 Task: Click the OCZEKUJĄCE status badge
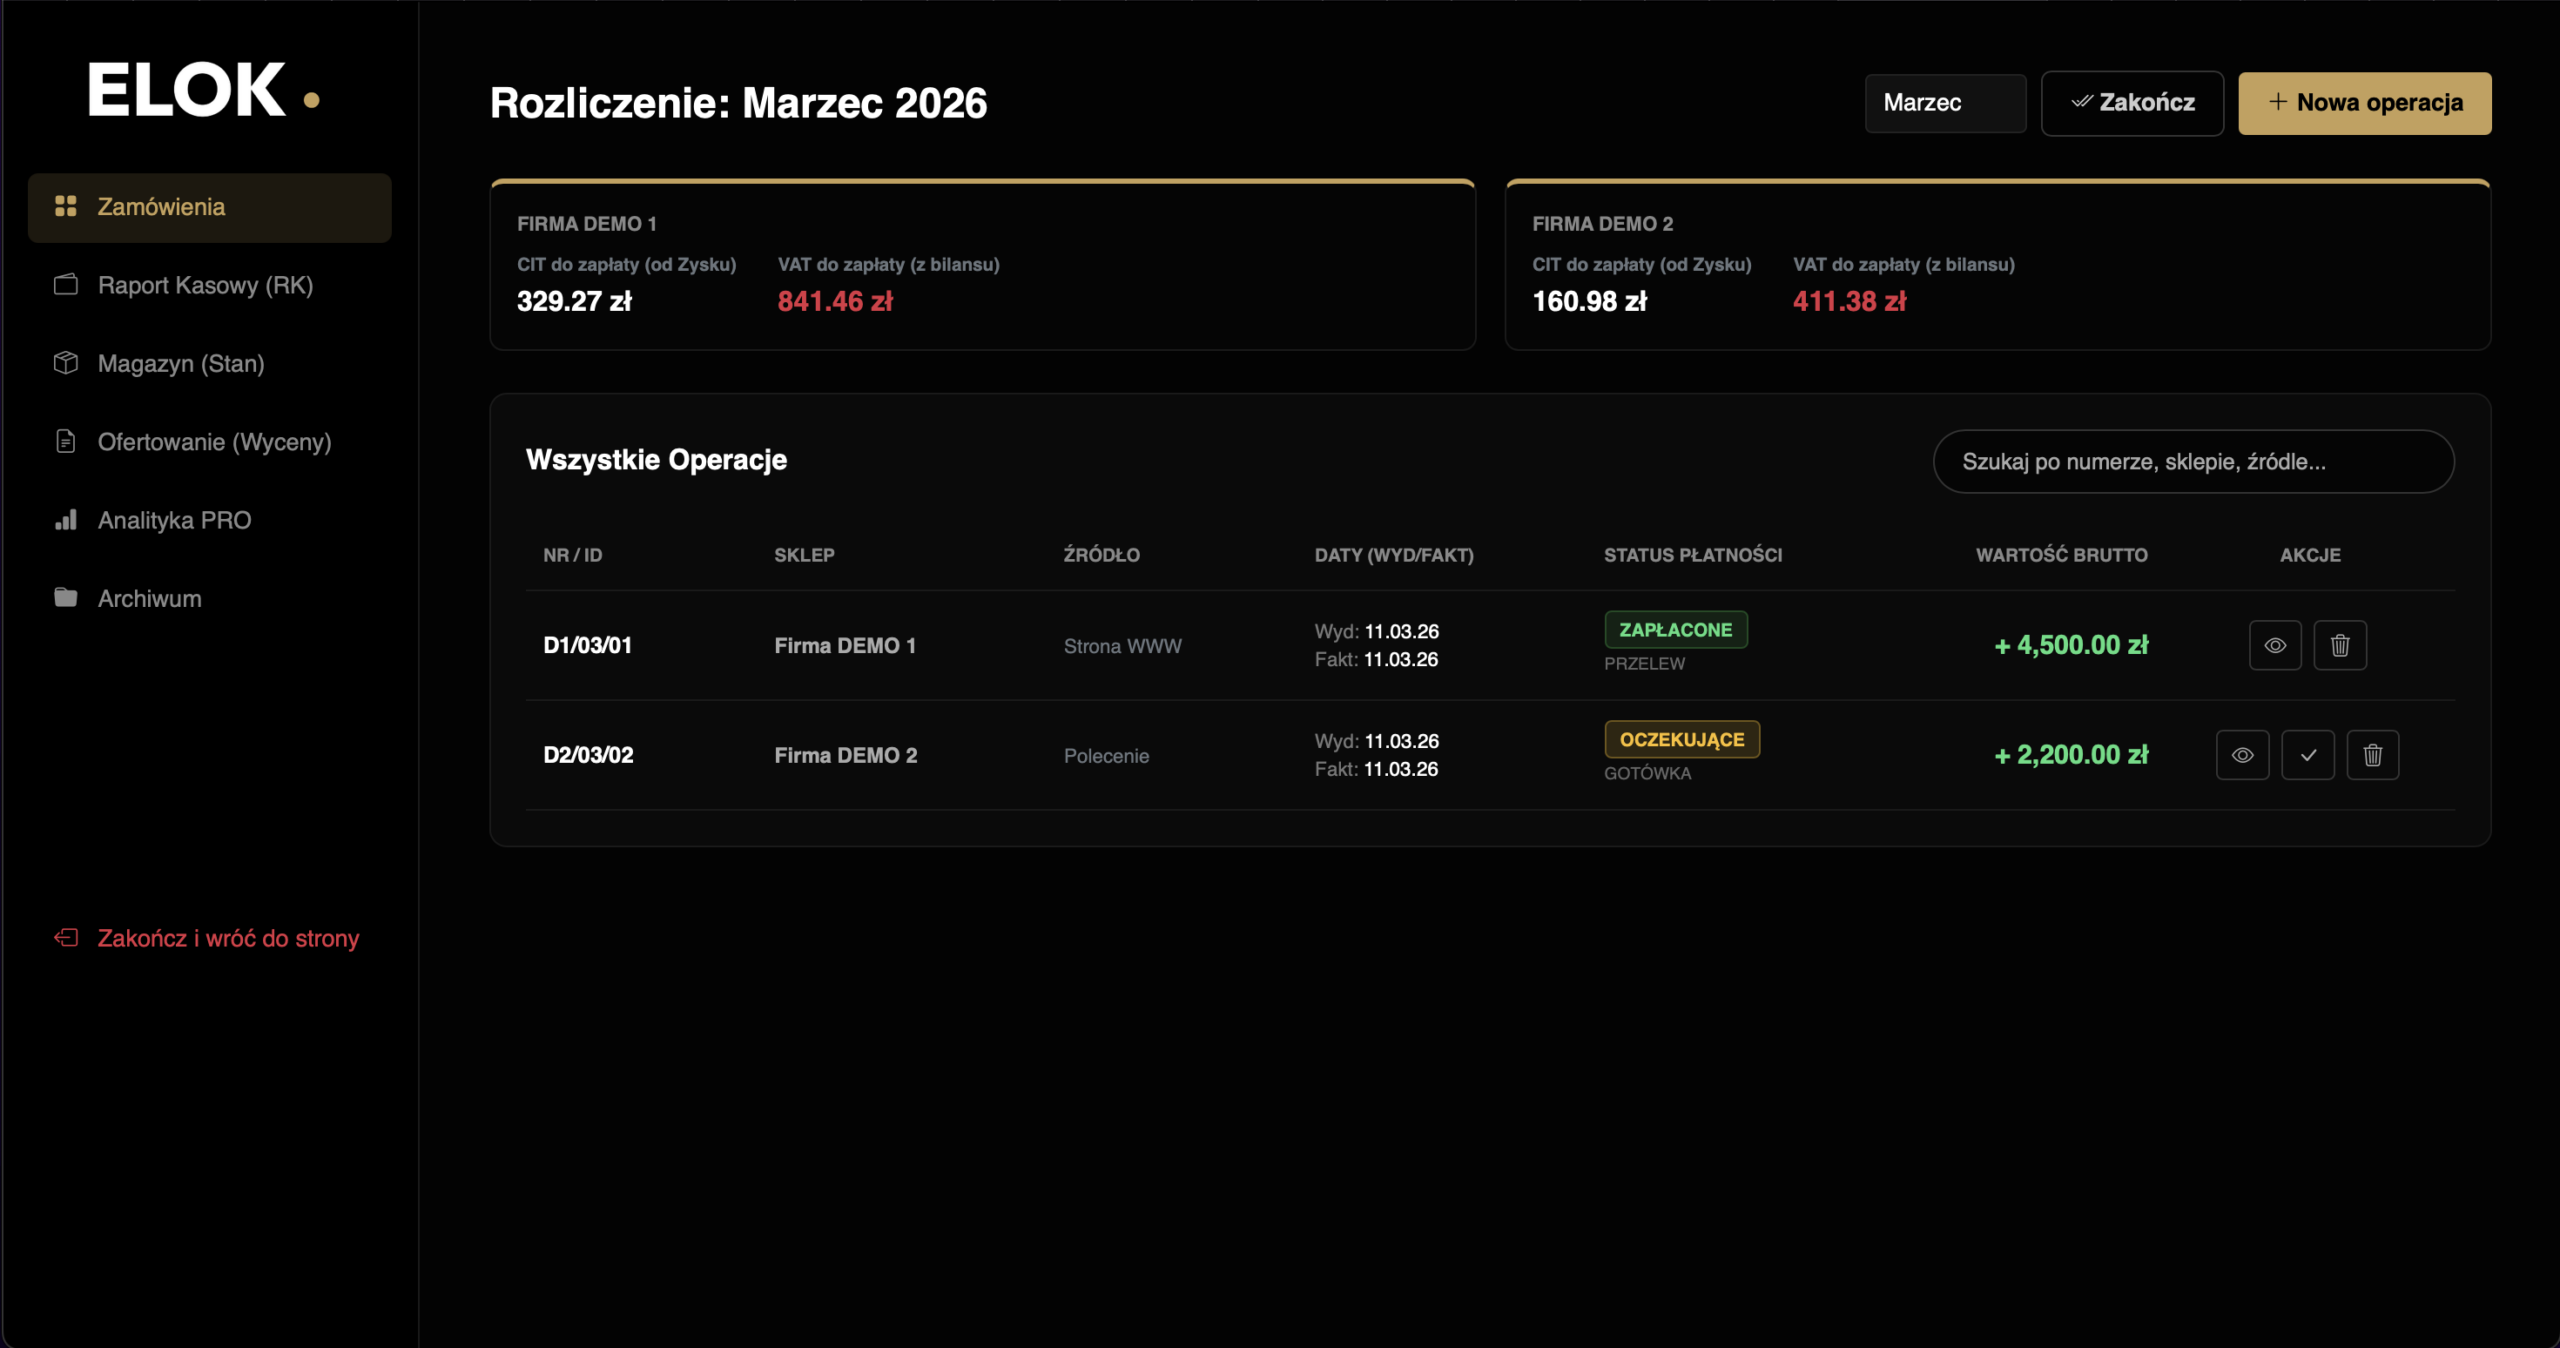tap(1681, 740)
